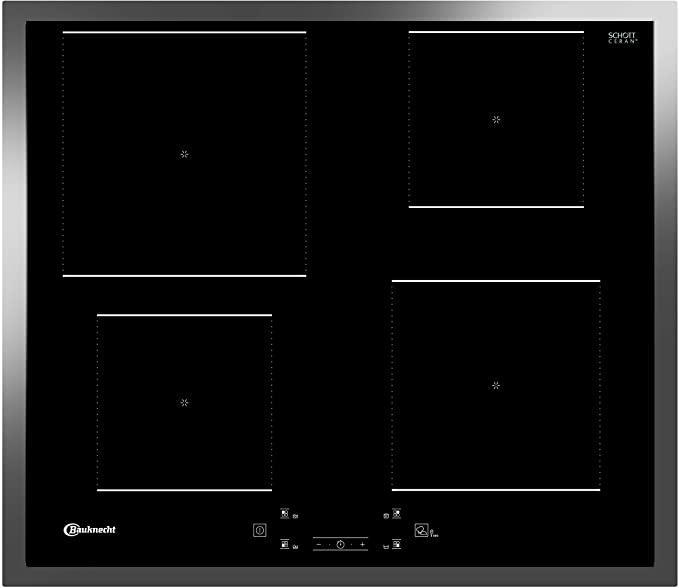Tap the simmer pot icon near front-right zone
The image size is (679, 588).
(x=384, y=546)
